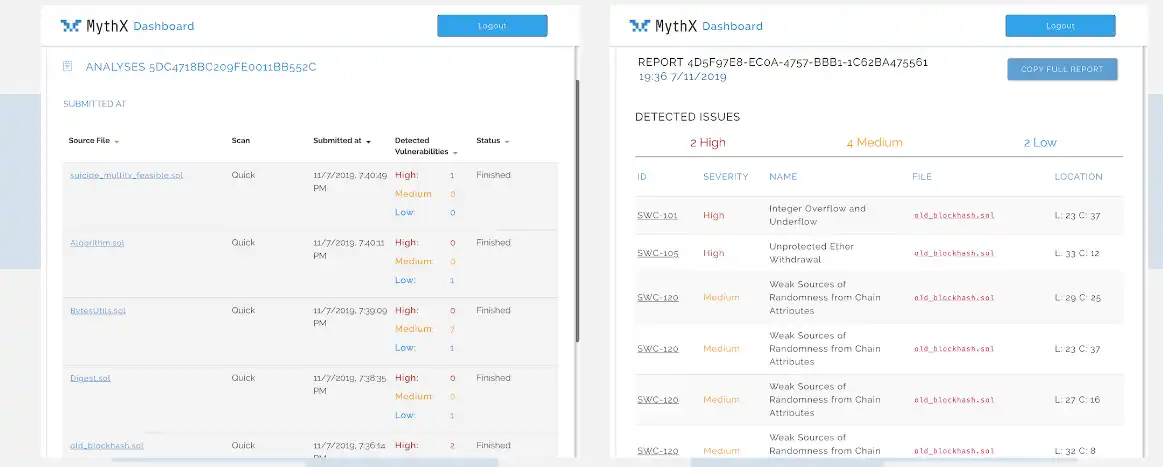
Task: Click Quick scan type in Digest.sol row
Action: pyautogui.click(x=243, y=377)
